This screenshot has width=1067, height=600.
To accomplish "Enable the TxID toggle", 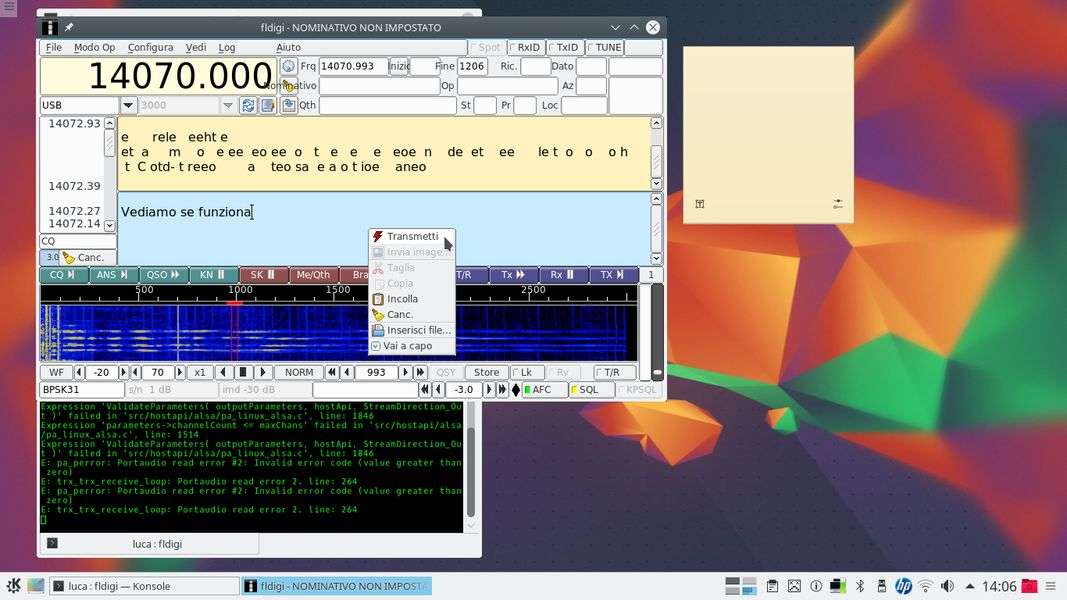I will (564, 47).
